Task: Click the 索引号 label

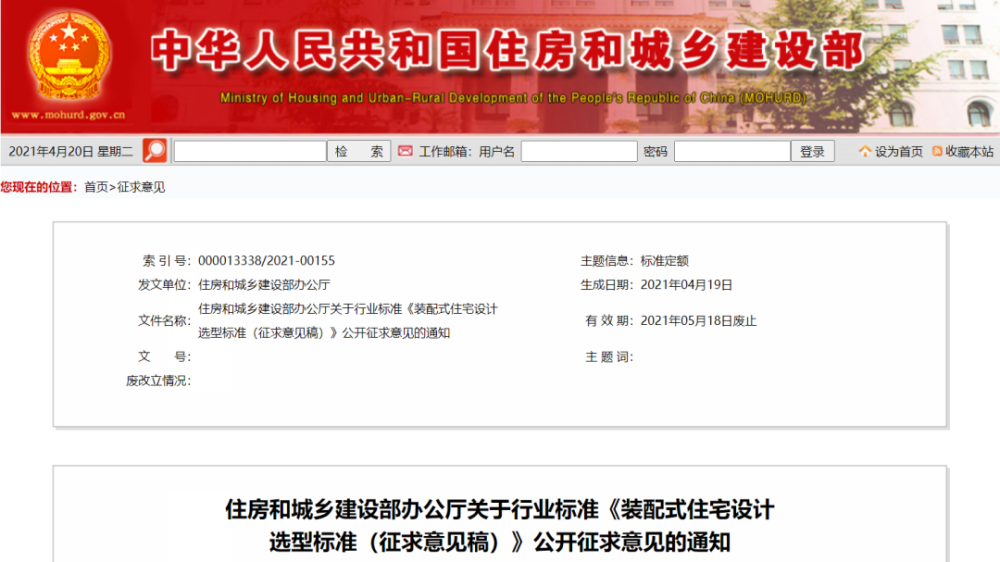Action: [x=166, y=260]
